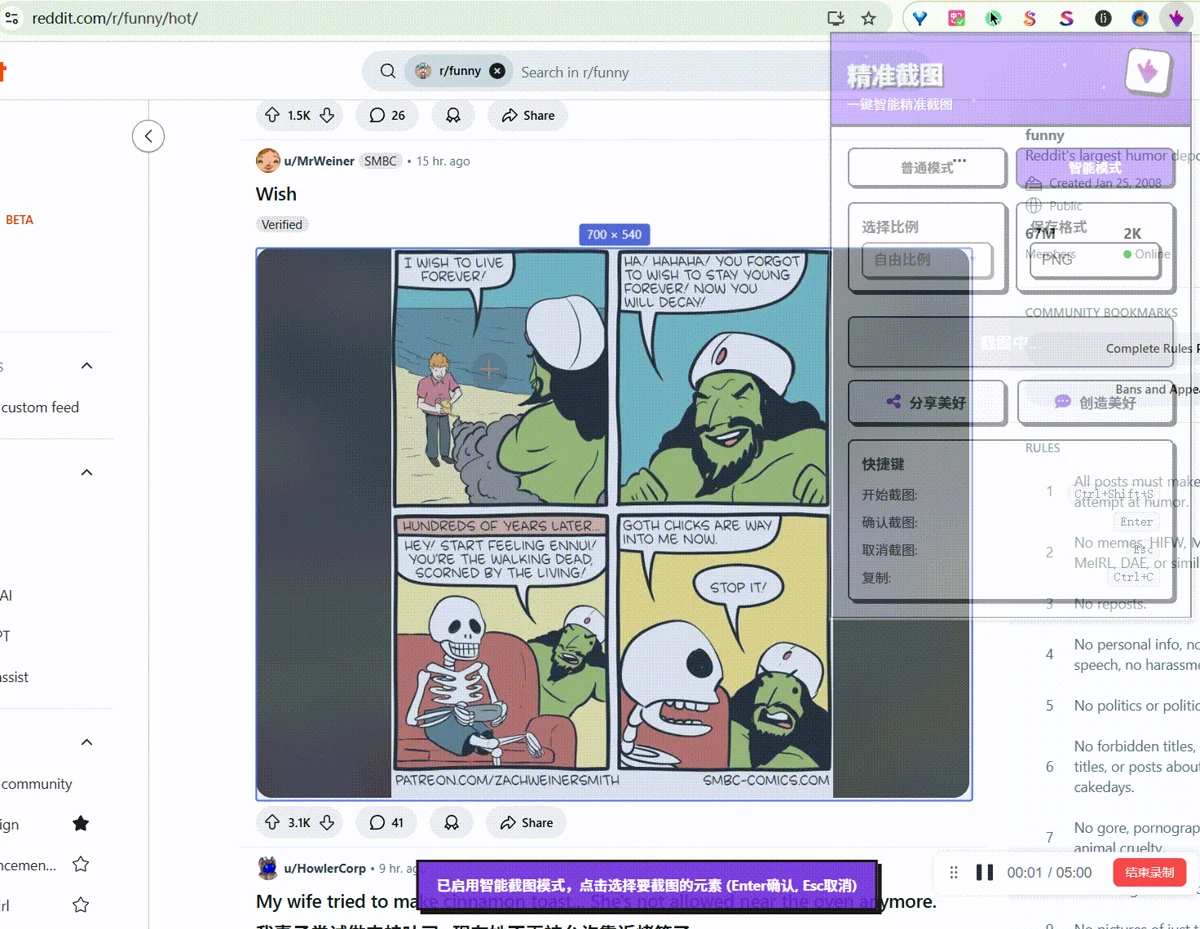Screen dimensions: 1200x929
Task: Favorite the community ending in "ncemen..."
Action: point(81,864)
